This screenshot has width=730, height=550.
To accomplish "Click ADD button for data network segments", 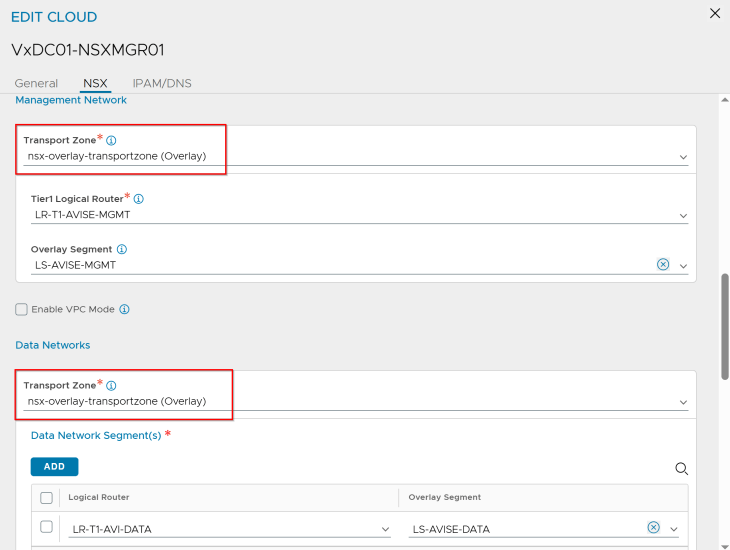I will (x=54, y=467).
